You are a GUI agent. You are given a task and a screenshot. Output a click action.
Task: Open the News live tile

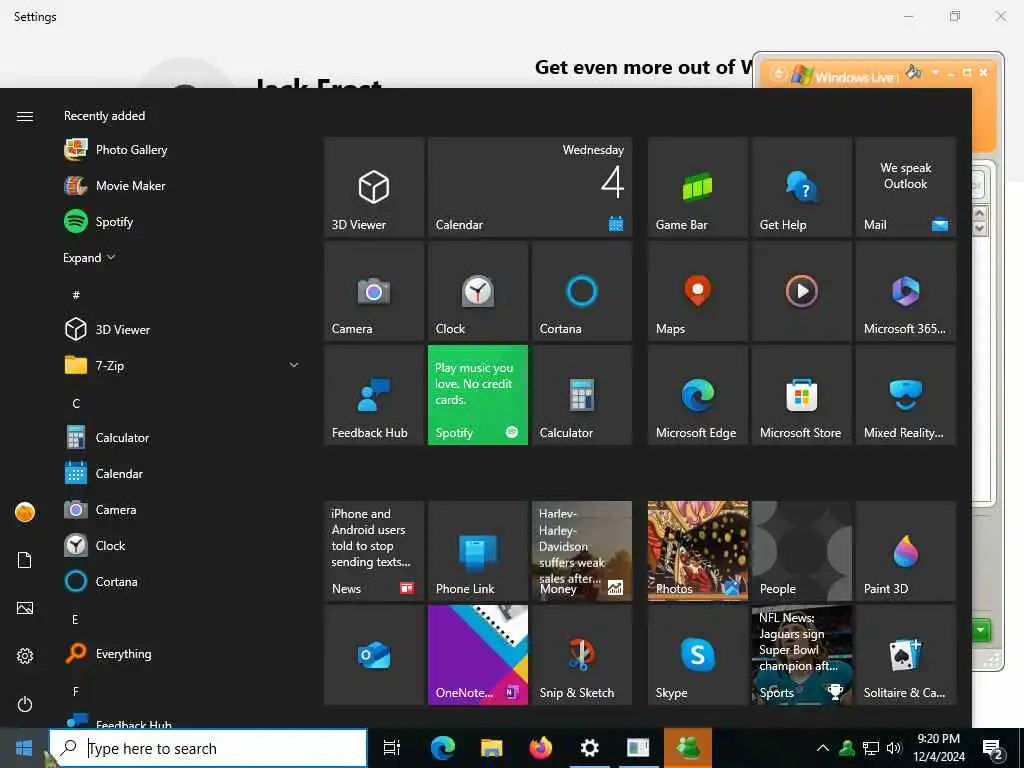374,551
